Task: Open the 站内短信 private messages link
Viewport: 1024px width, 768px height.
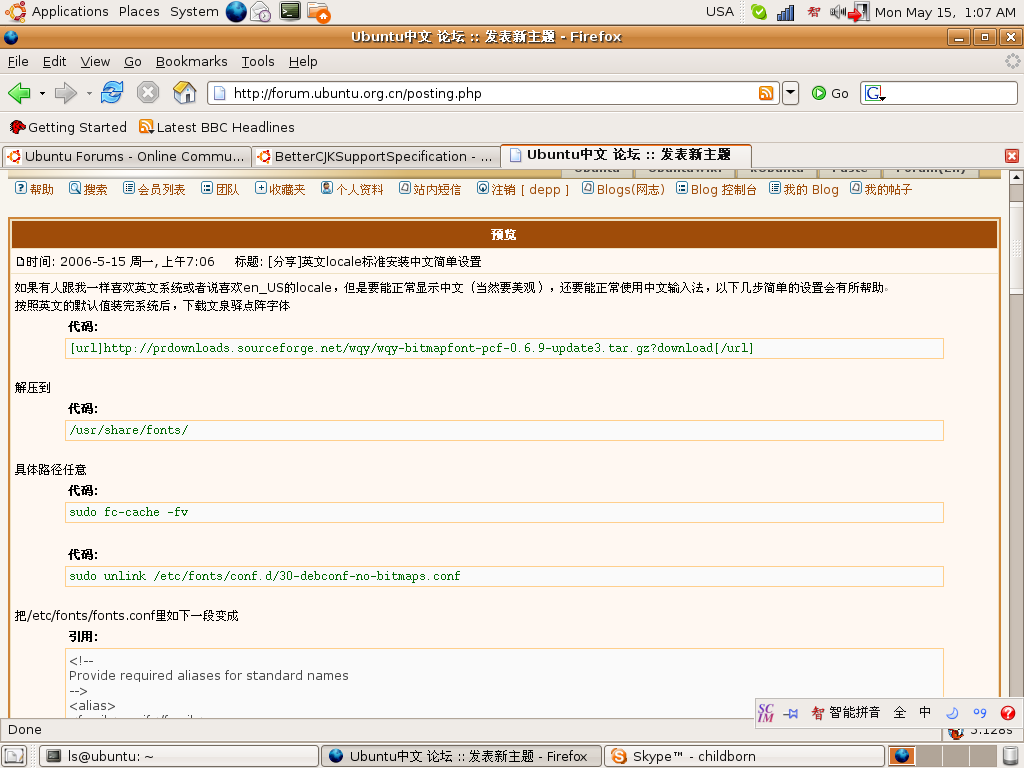Action: [x=430, y=189]
